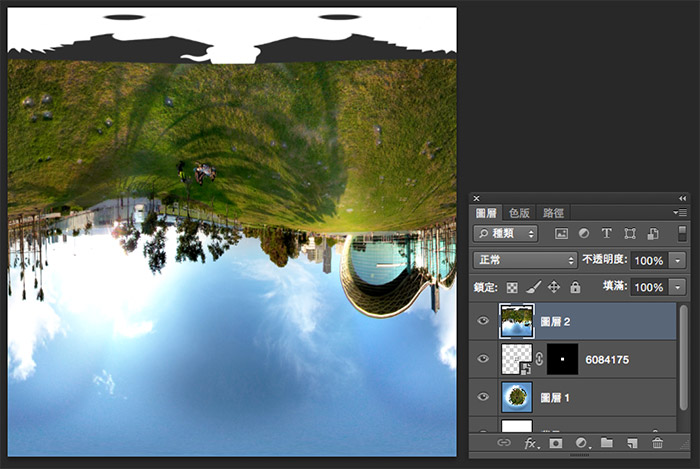700x469 pixels.
Task: Delete layer using the trash icon
Action: click(x=657, y=443)
